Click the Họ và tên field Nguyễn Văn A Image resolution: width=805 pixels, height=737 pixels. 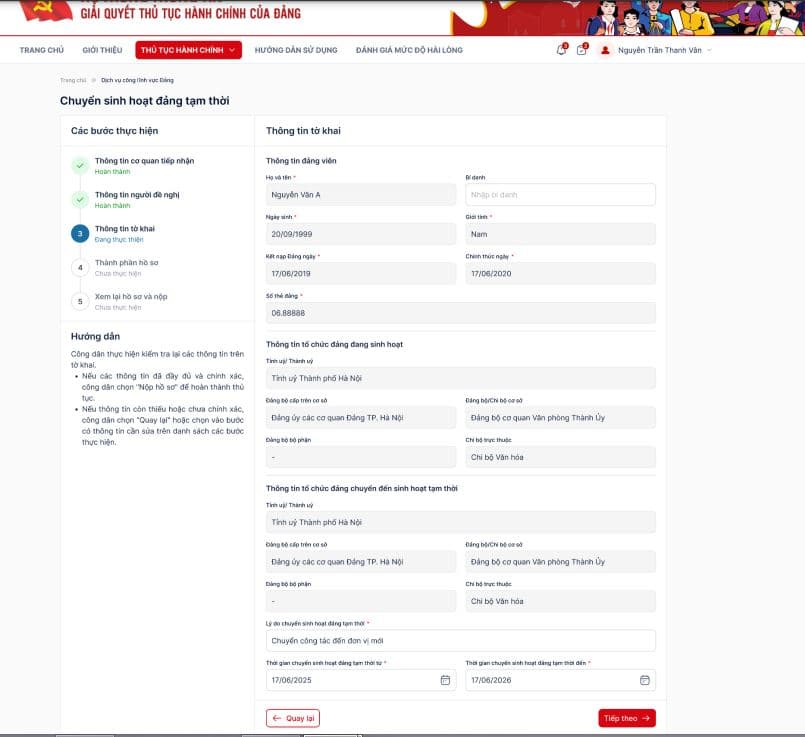[x=361, y=195]
